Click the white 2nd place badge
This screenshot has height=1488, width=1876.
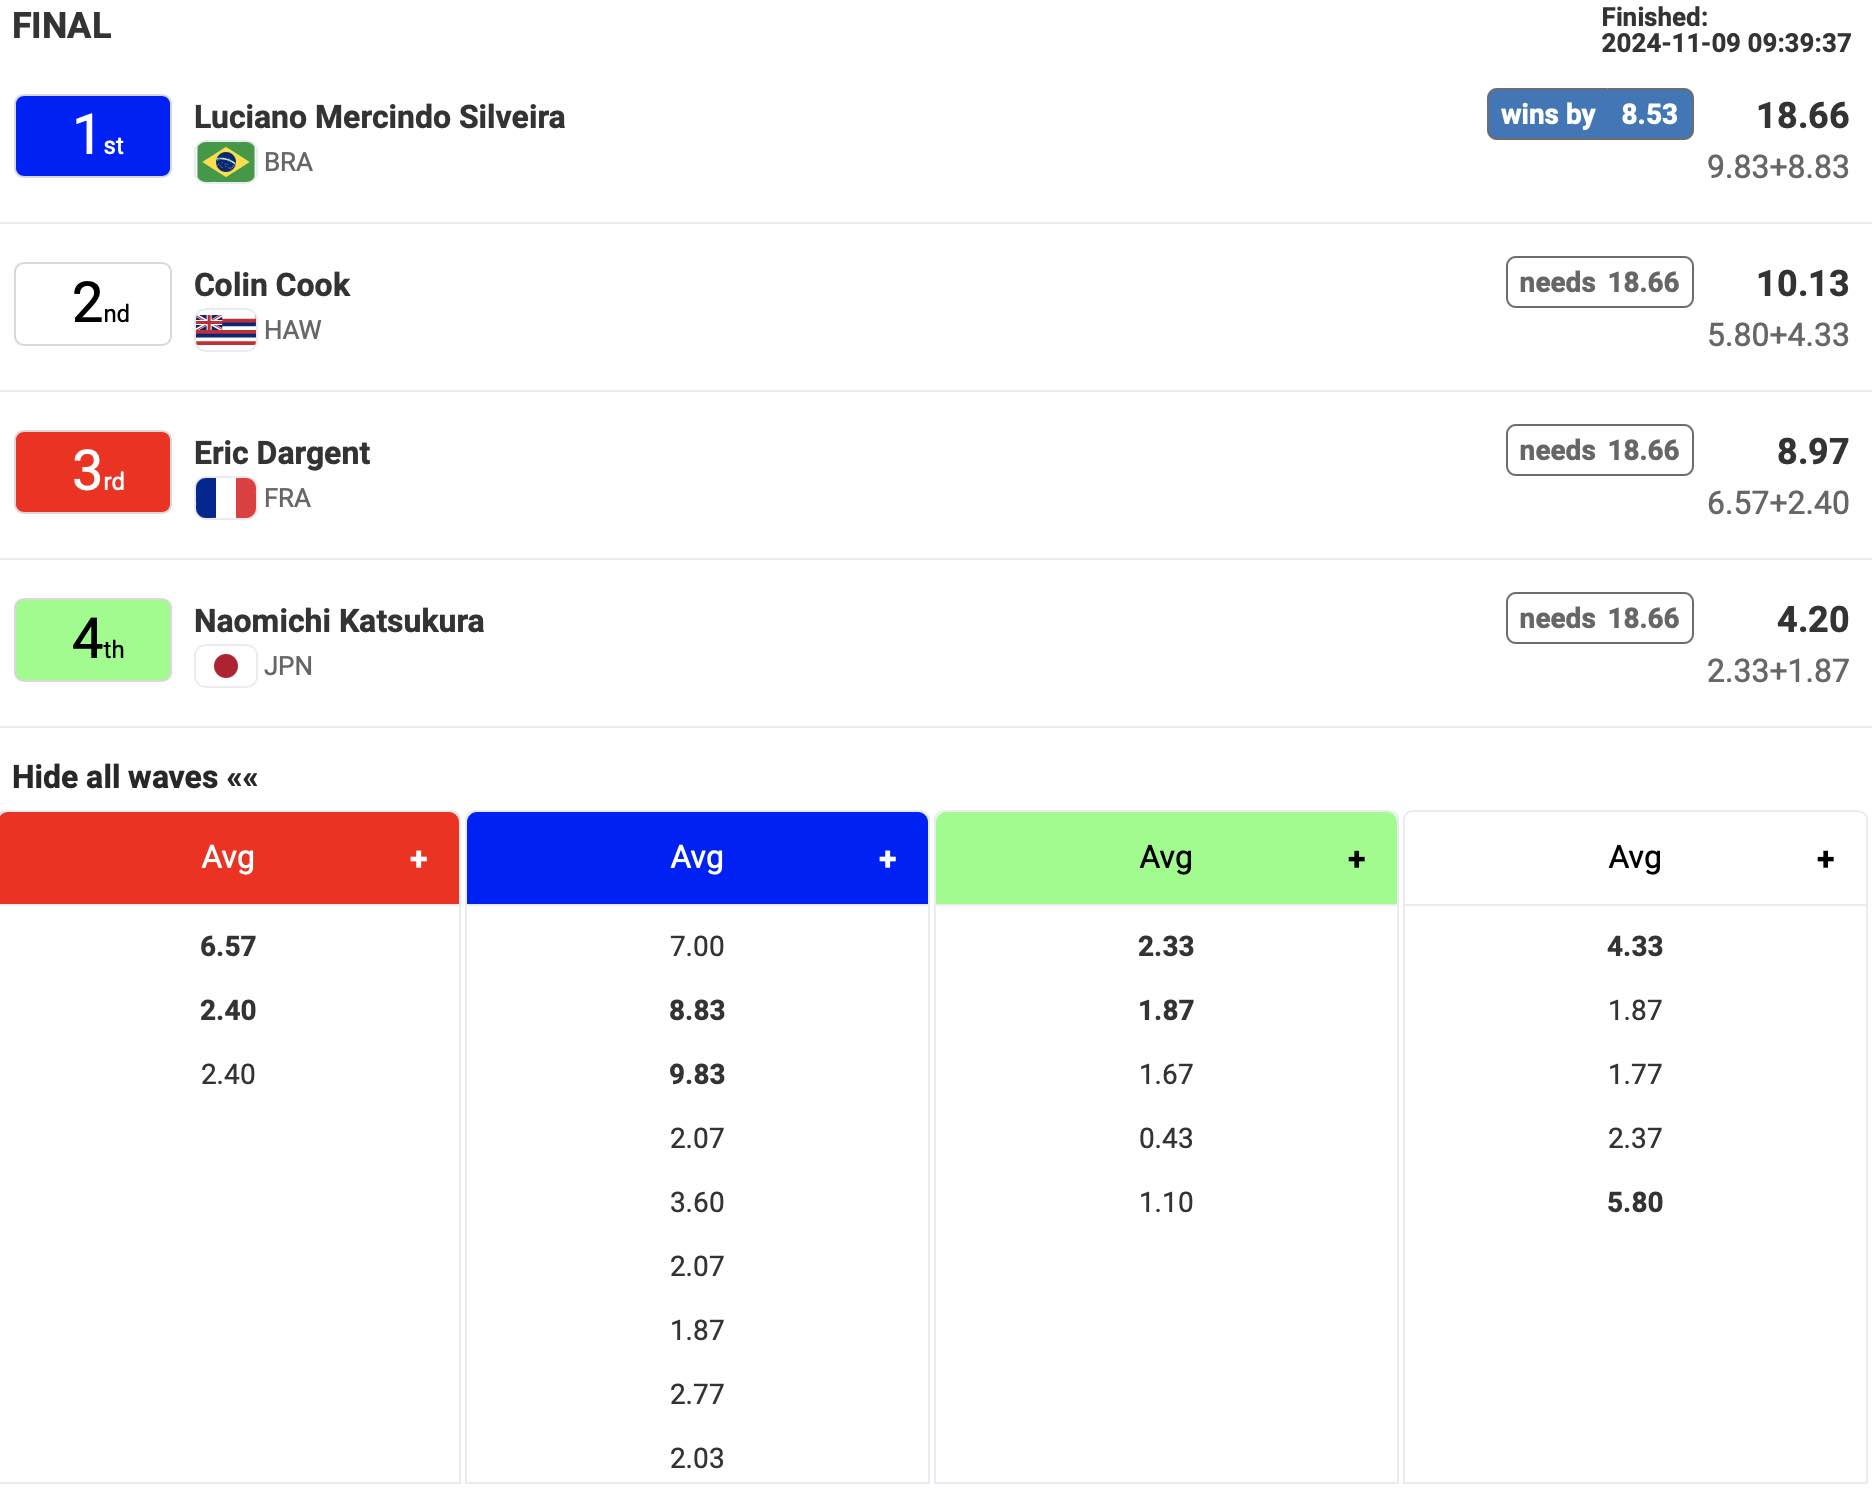pyautogui.click(x=93, y=304)
